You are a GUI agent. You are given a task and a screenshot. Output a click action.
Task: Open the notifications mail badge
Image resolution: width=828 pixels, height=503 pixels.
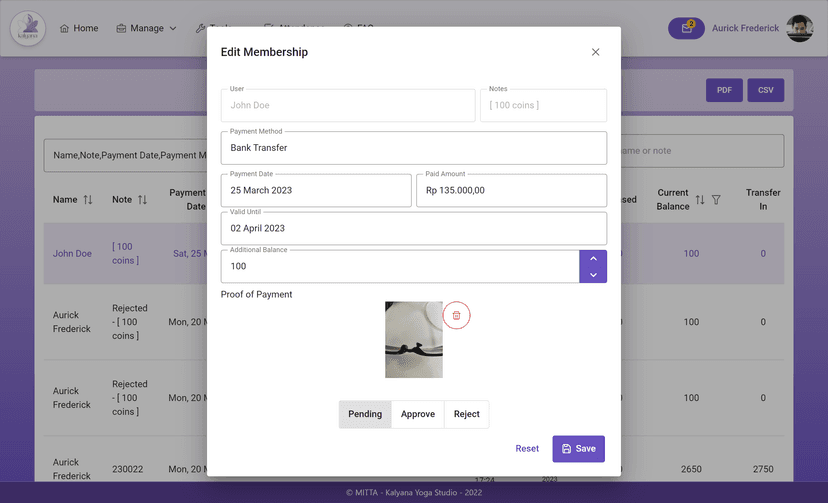click(686, 28)
